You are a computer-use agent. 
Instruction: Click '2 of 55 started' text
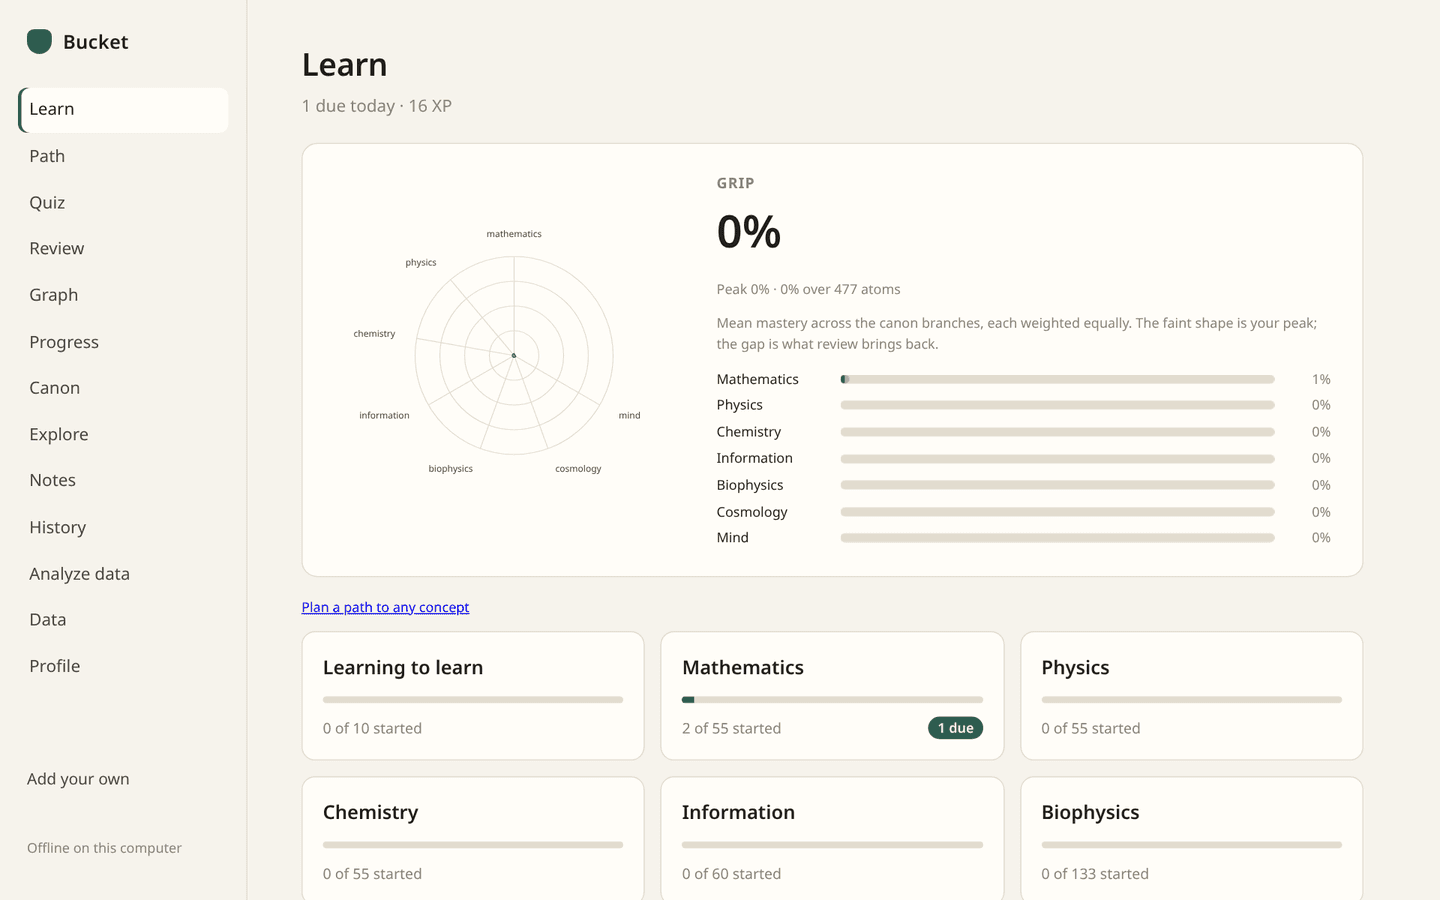731,728
